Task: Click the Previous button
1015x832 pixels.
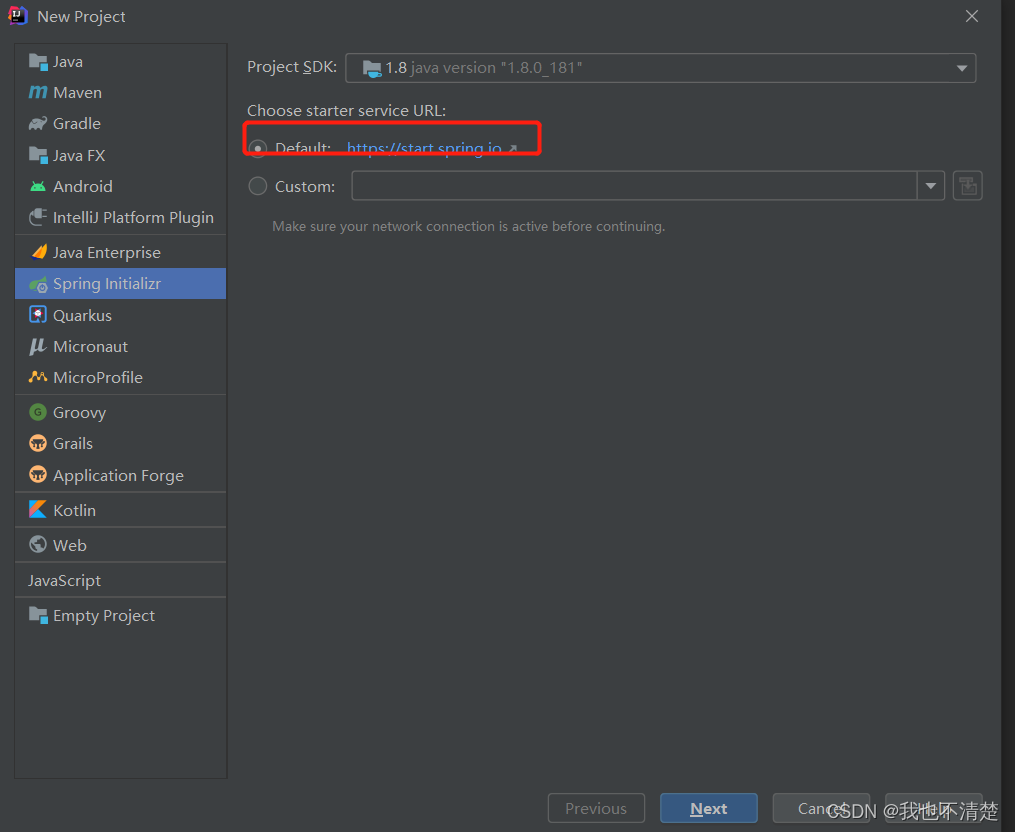Action: coord(596,808)
